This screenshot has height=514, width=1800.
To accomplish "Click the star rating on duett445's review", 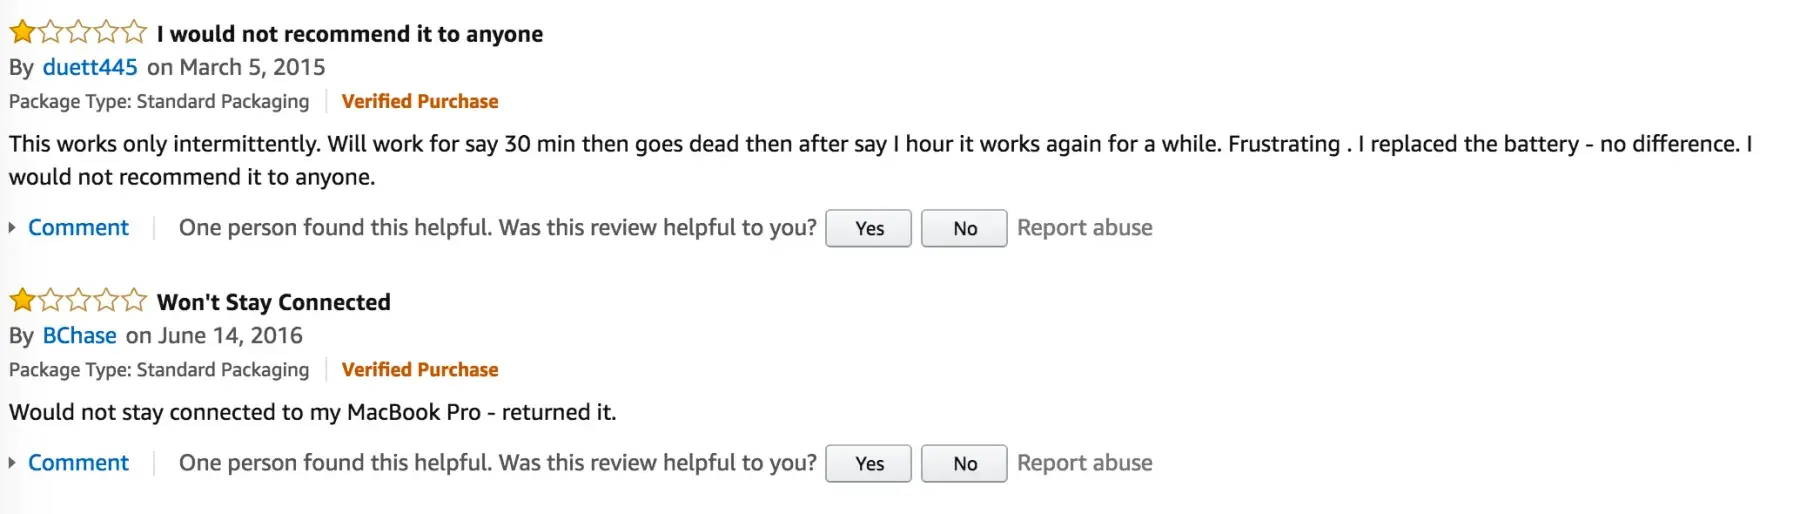I will pyautogui.click(x=78, y=33).
